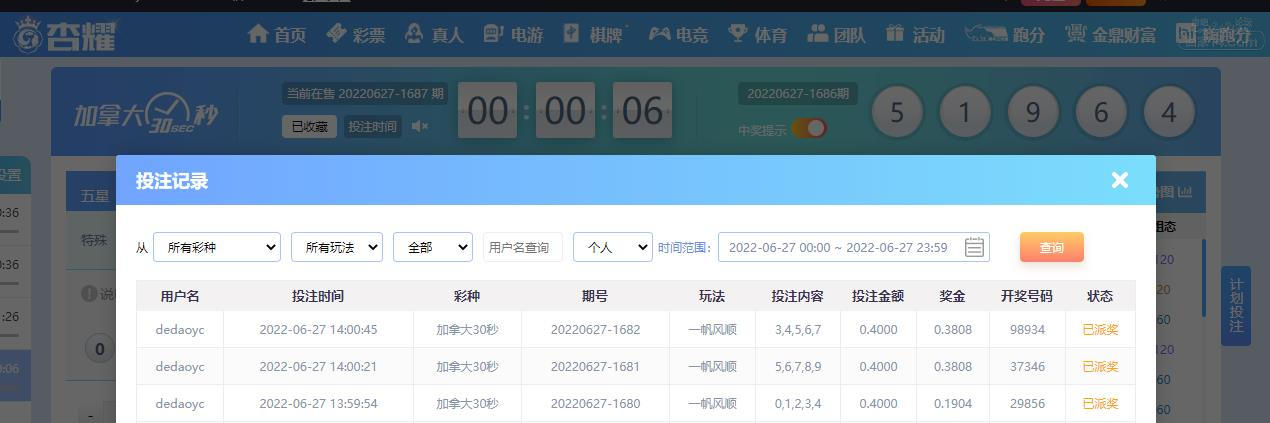Open the calendar icon in time range
This screenshot has height=423, width=1270.
974,247
